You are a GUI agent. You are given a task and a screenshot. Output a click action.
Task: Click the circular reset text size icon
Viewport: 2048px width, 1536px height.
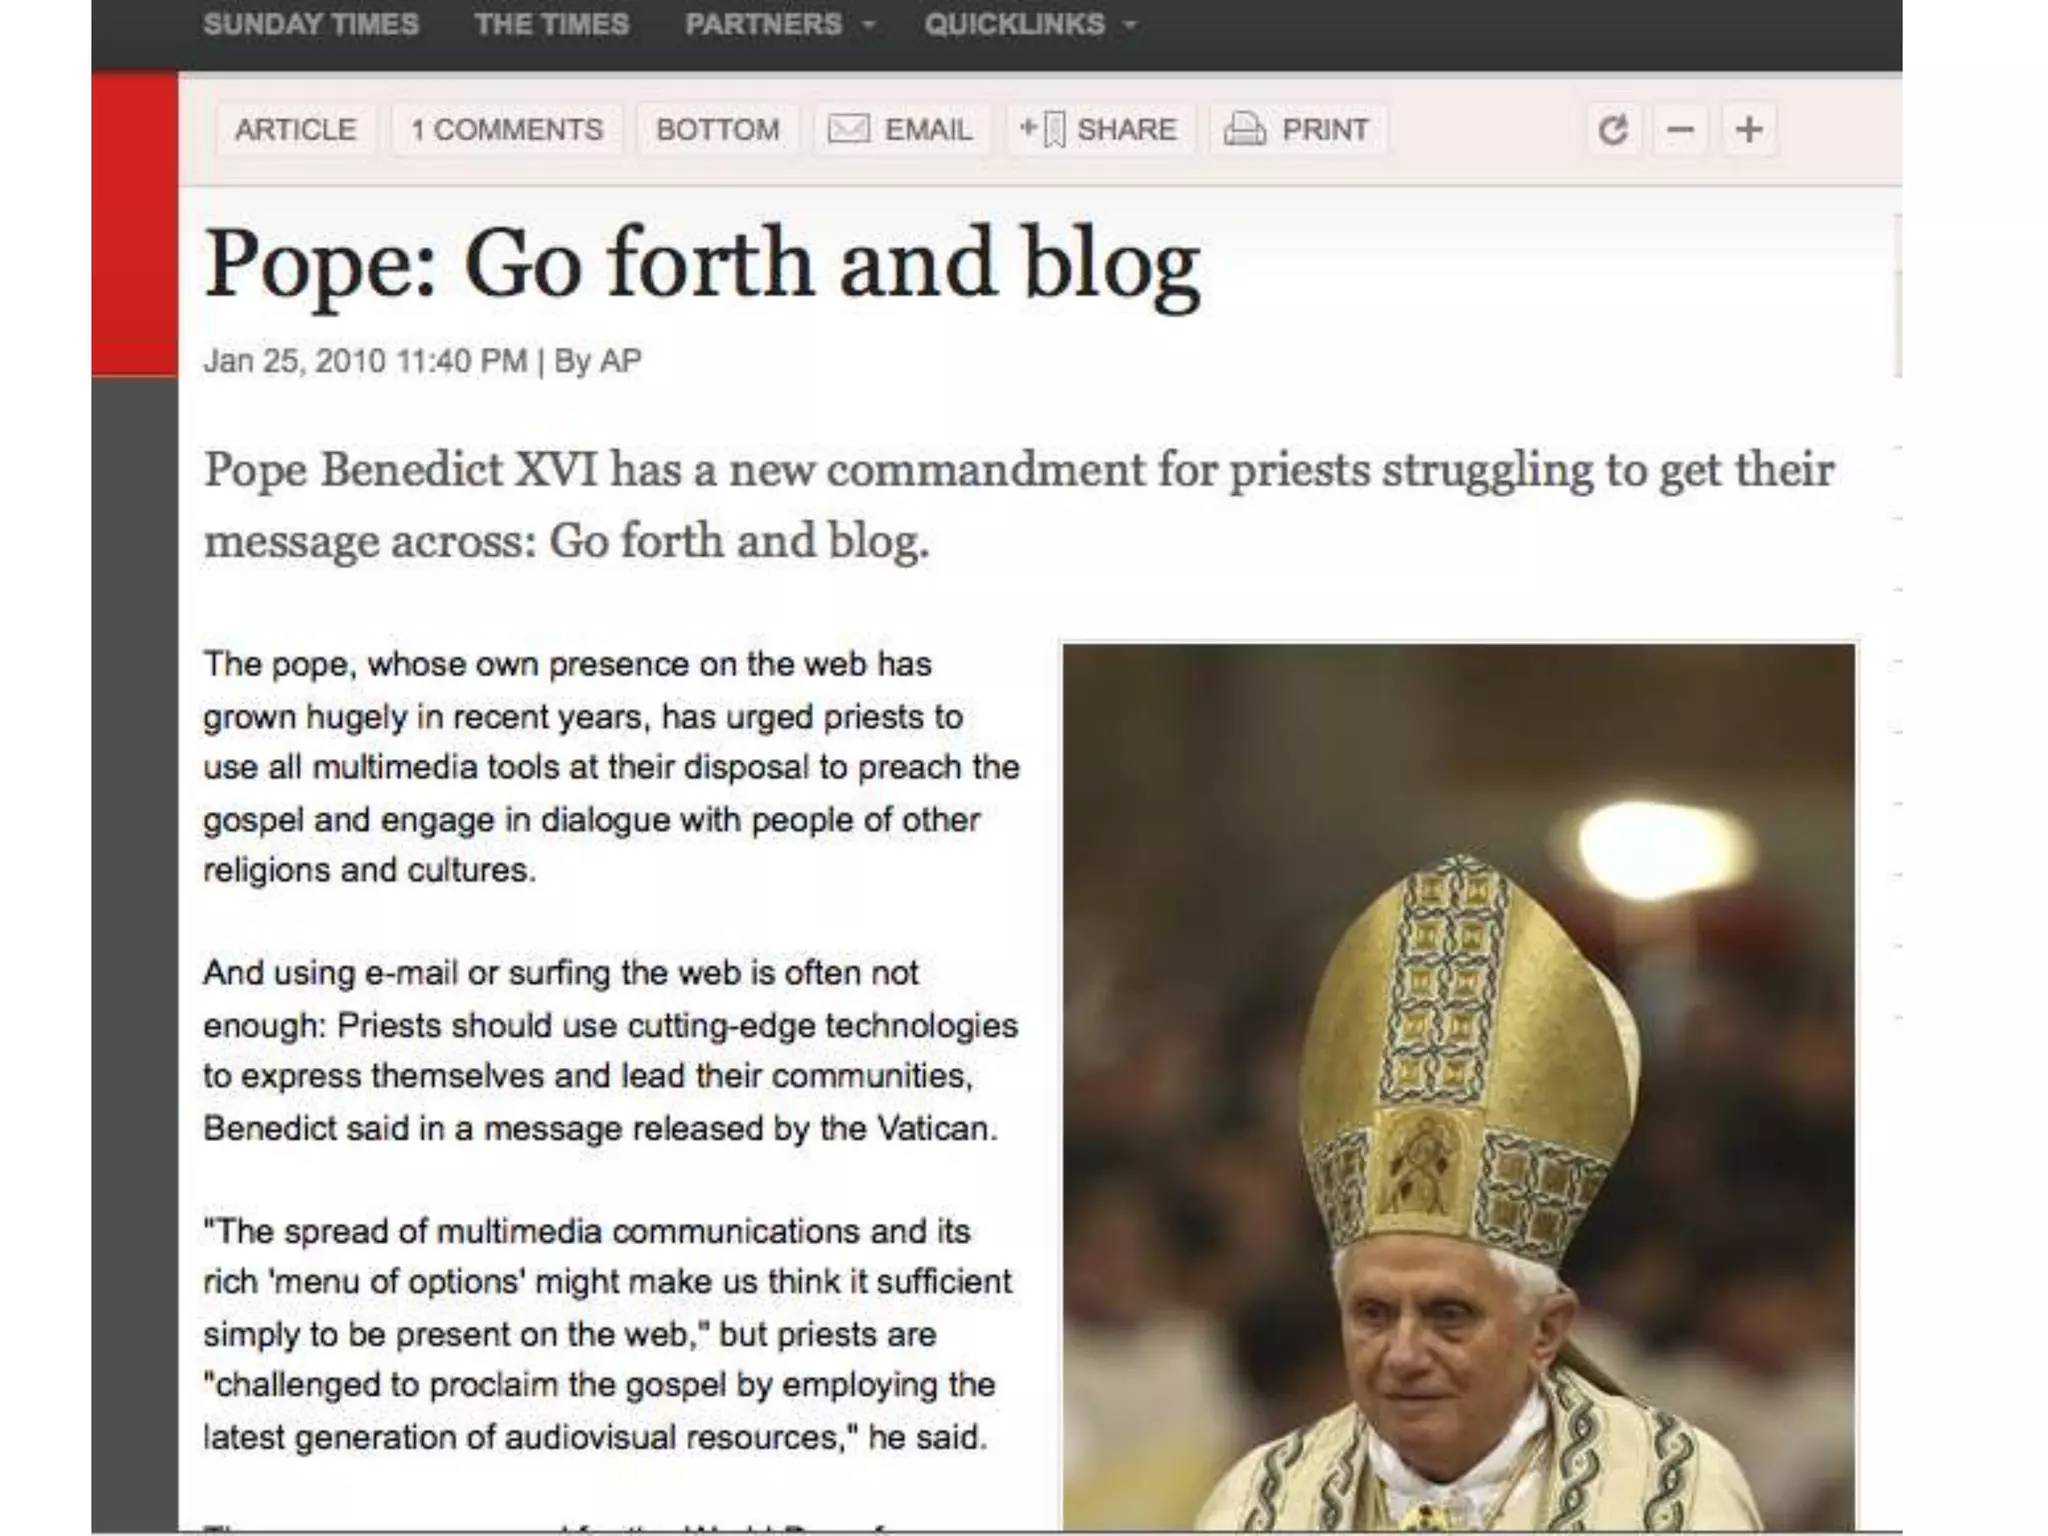pyautogui.click(x=1612, y=130)
